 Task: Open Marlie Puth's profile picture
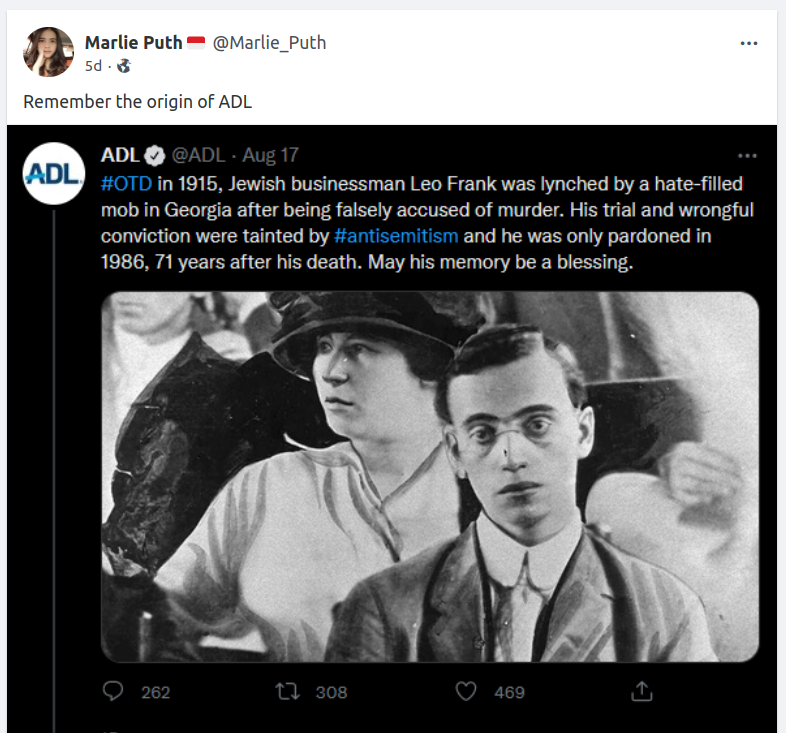point(49,52)
